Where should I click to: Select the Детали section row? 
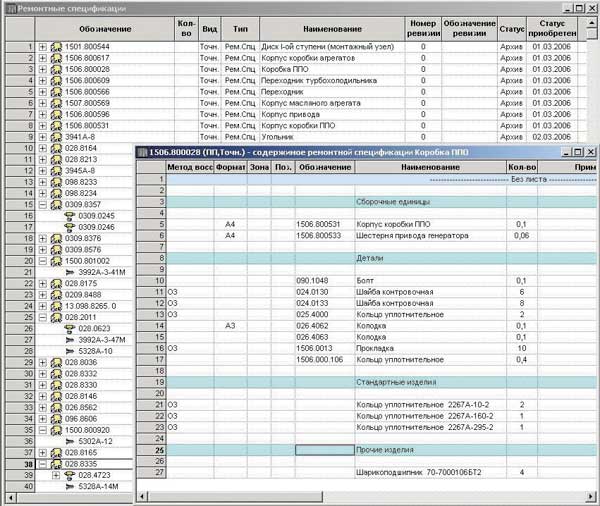(382, 258)
